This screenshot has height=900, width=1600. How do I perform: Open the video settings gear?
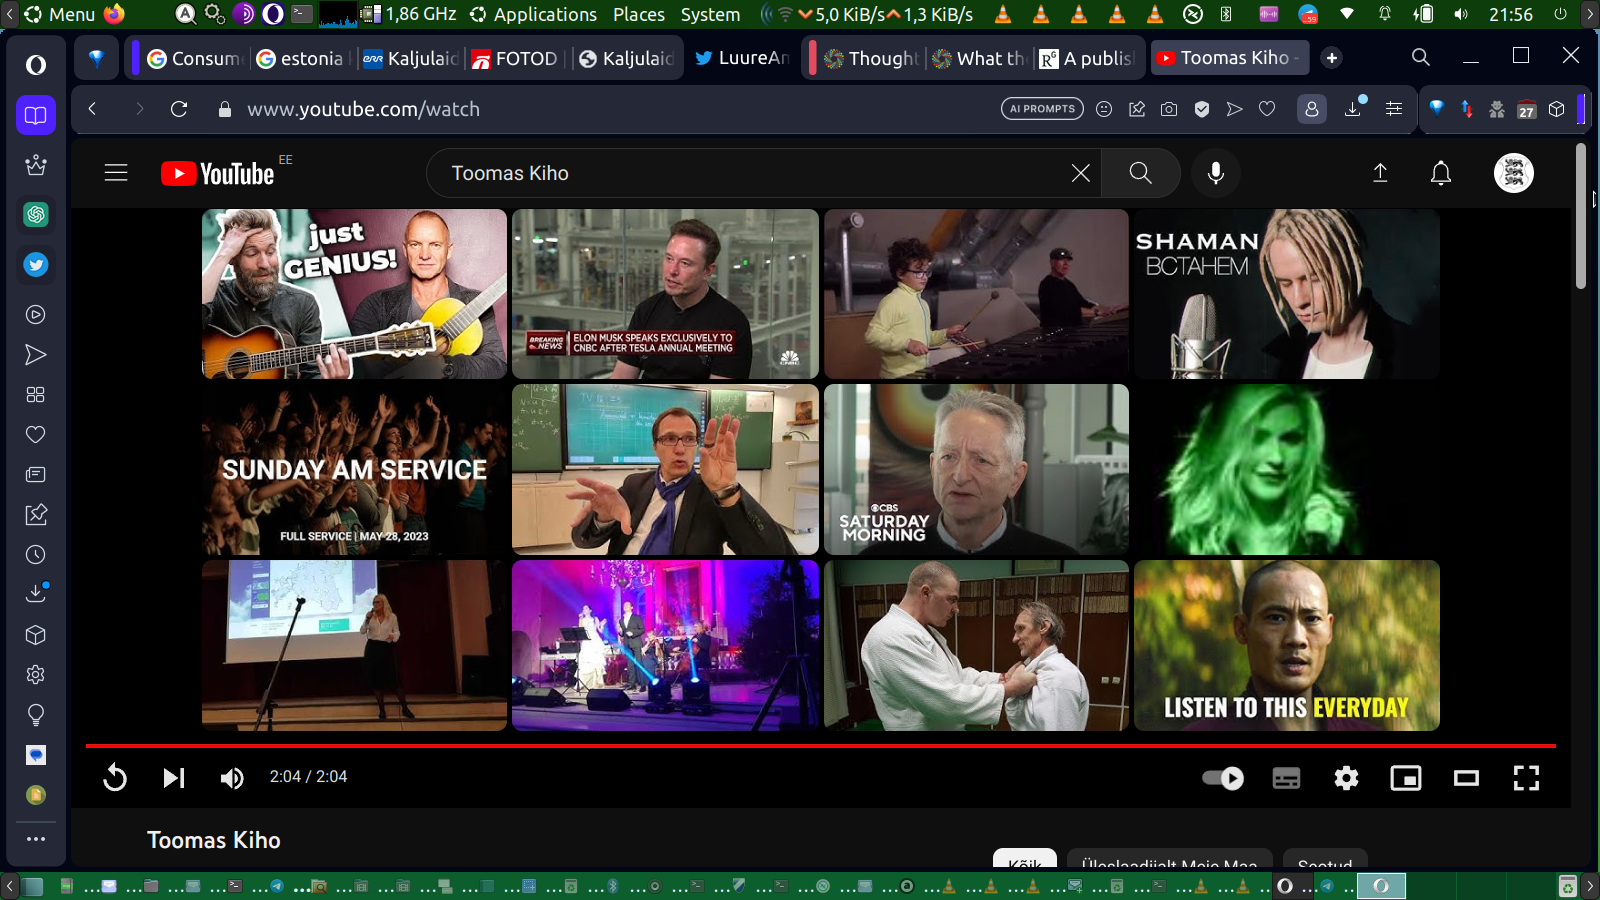coord(1346,777)
